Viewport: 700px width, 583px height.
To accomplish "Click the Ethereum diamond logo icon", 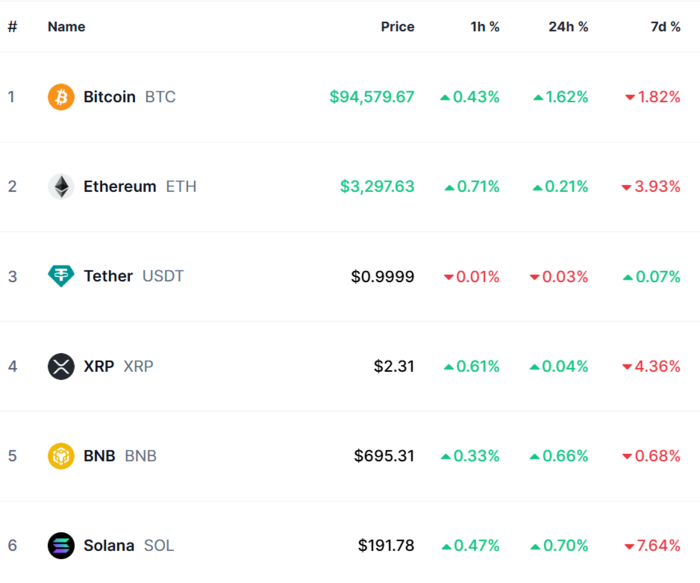I will 61,187.
